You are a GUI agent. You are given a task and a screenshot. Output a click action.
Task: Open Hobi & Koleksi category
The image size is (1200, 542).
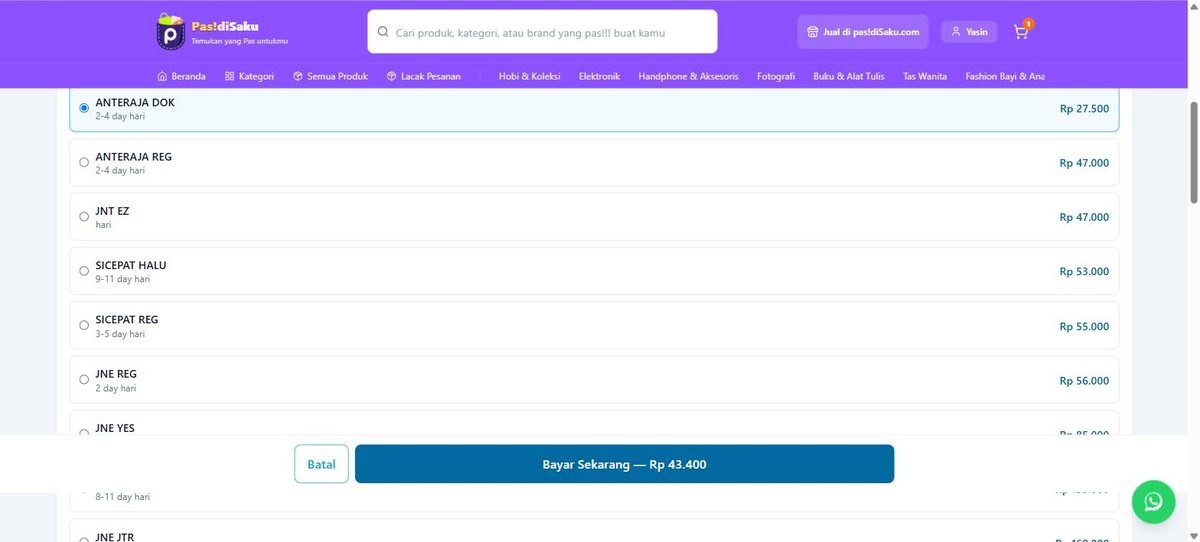click(529, 76)
